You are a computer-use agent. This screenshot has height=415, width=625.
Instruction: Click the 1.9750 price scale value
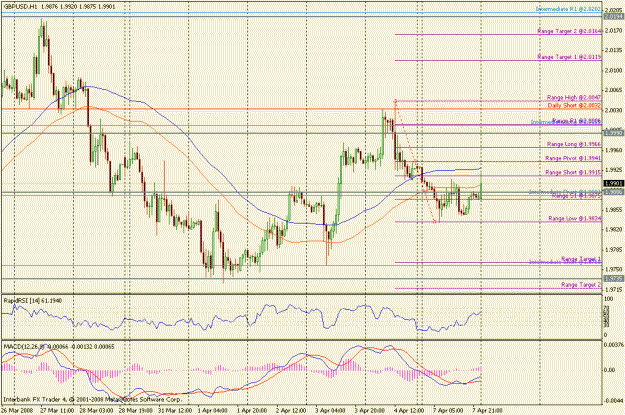(x=613, y=269)
